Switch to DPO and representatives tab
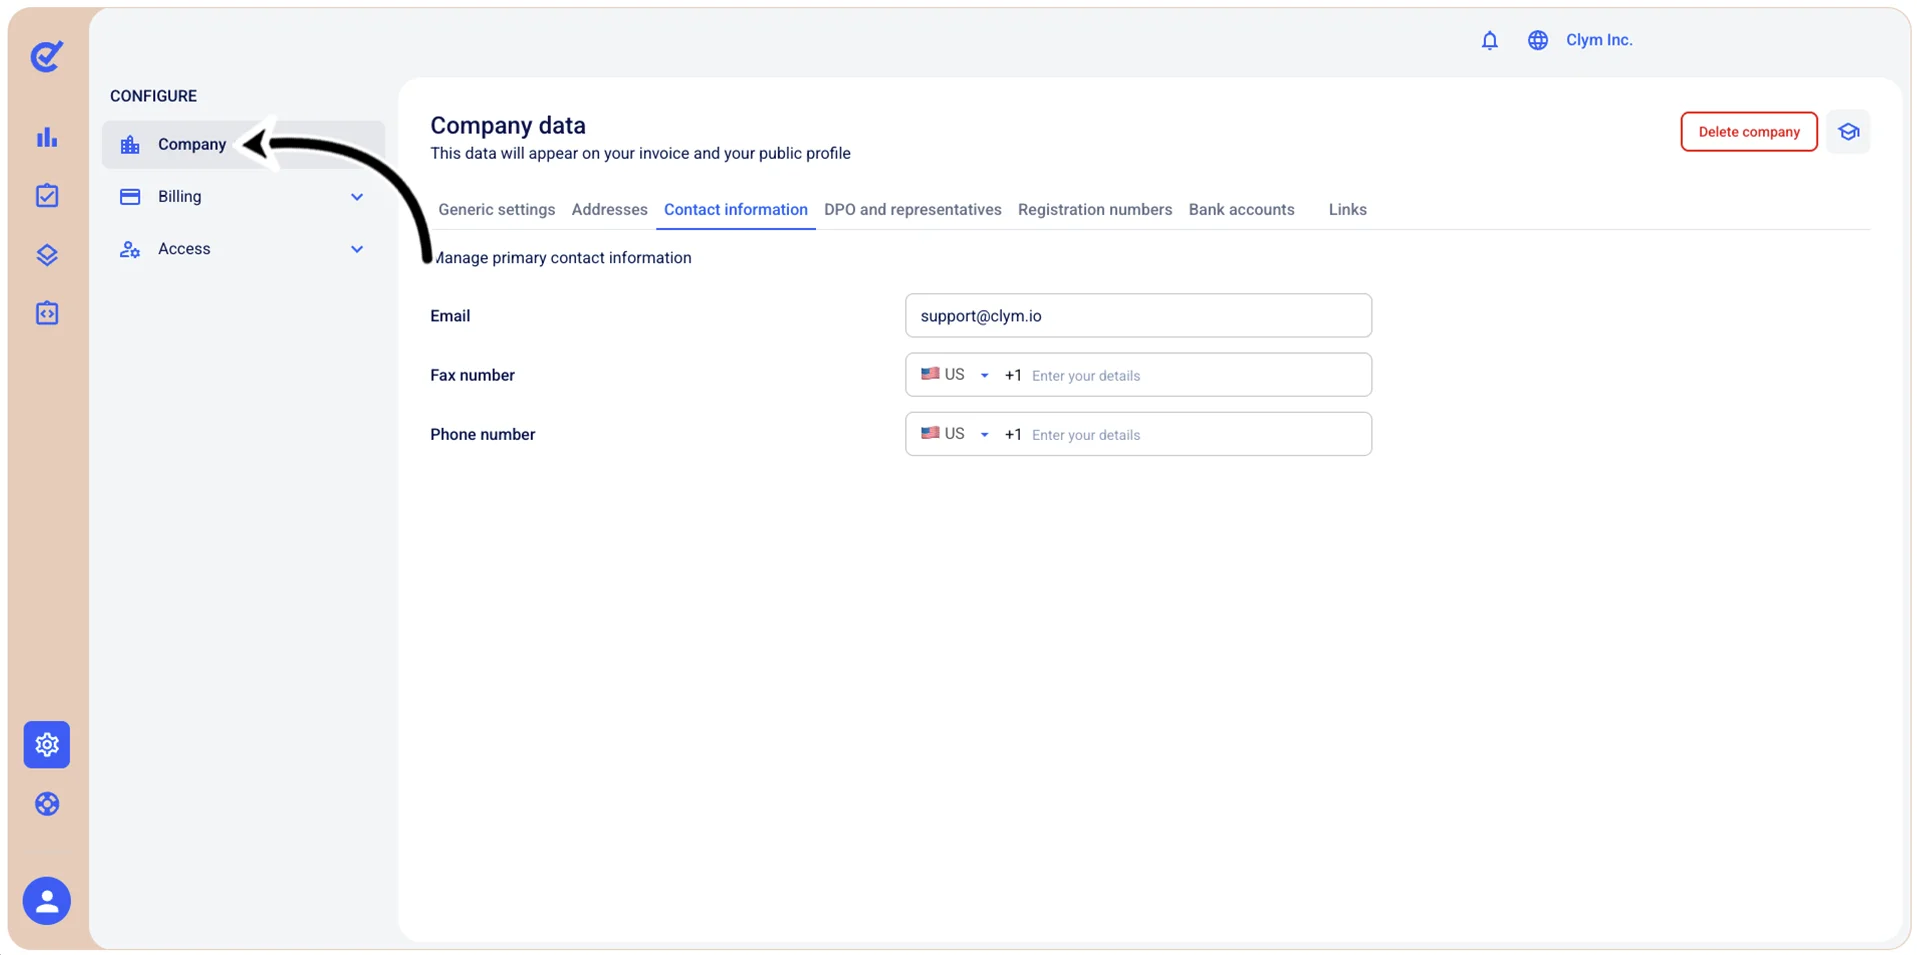This screenshot has height=955, width=1917. click(x=912, y=209)
